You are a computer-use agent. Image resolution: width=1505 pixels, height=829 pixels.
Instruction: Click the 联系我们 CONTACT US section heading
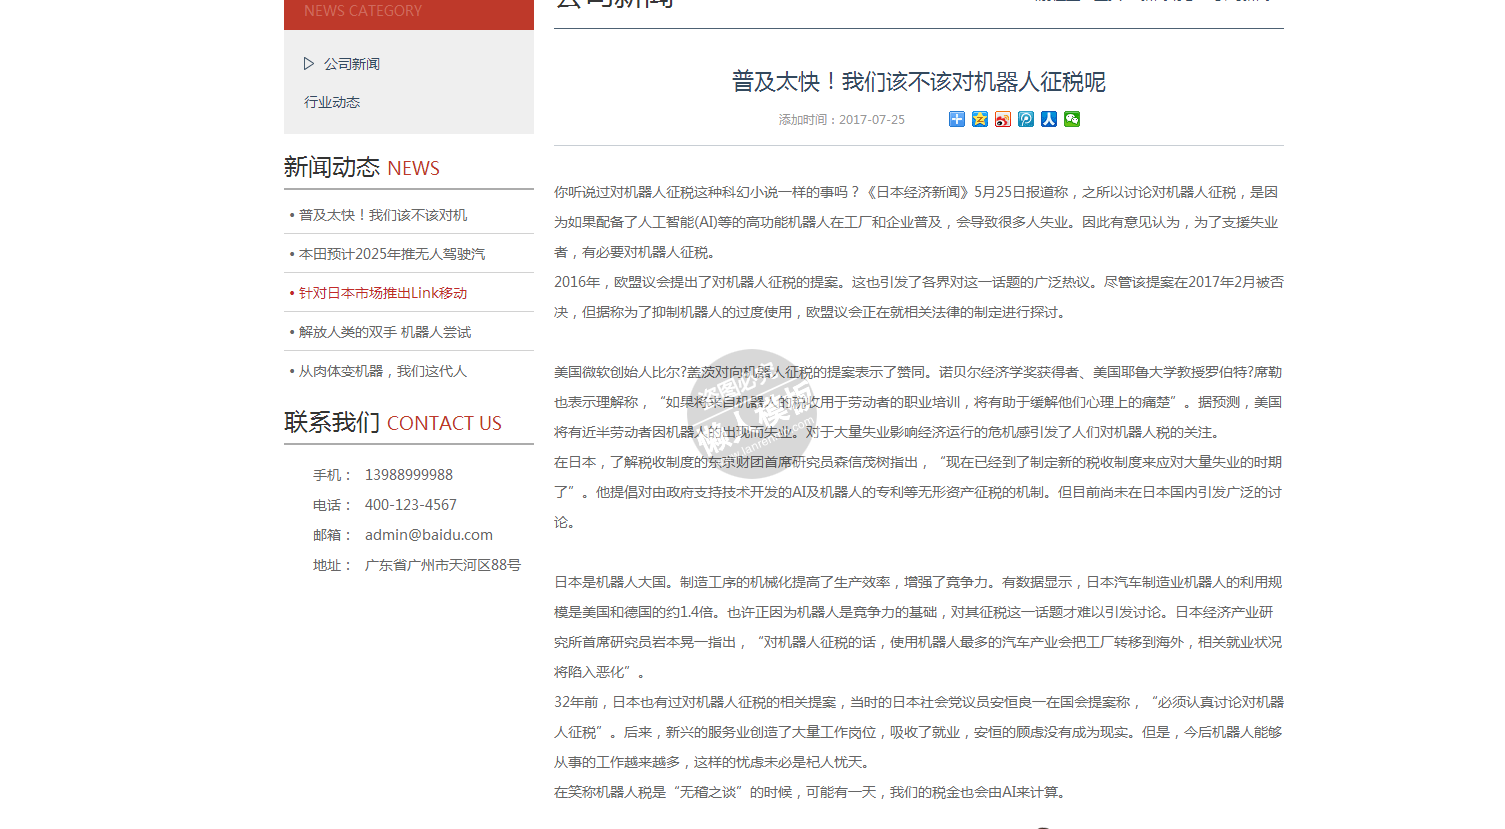pos(393,422)
